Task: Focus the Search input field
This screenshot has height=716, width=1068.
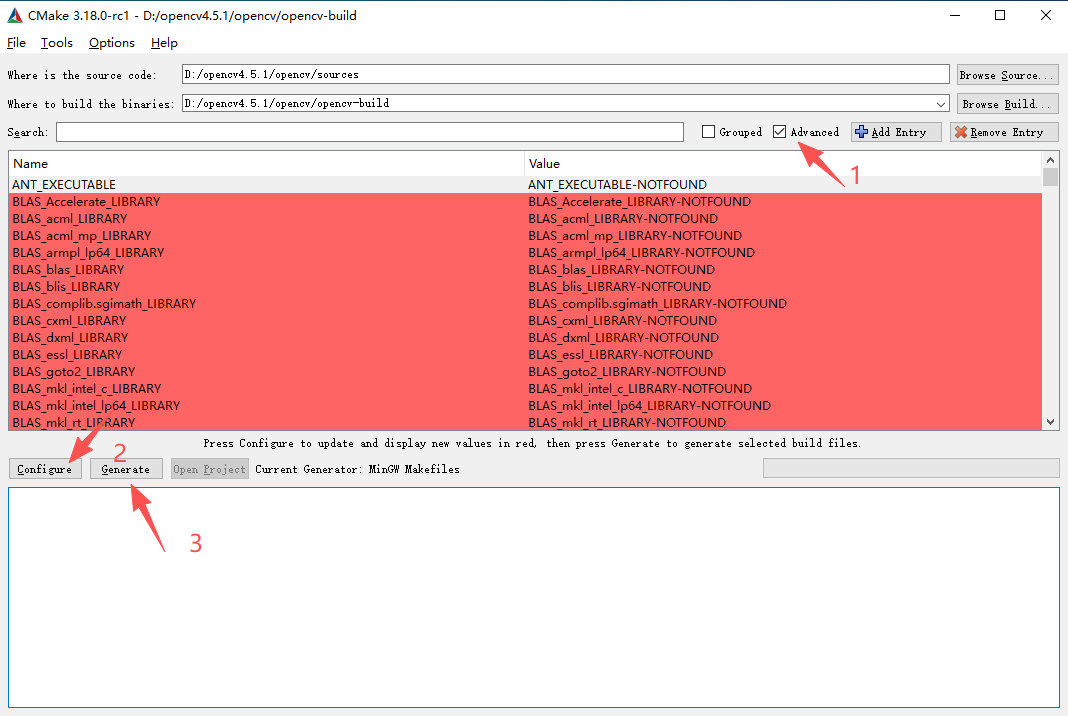Action: pyautogui.click(x=370, y=132)
